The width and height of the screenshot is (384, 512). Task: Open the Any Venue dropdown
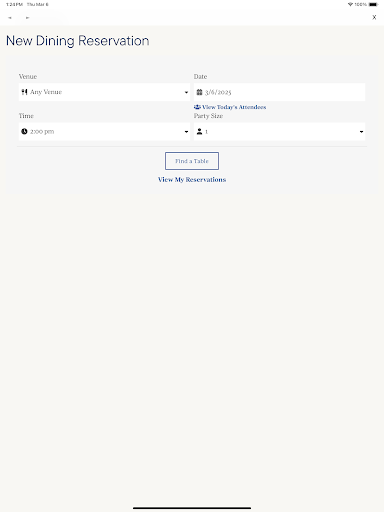click(104, 92)
